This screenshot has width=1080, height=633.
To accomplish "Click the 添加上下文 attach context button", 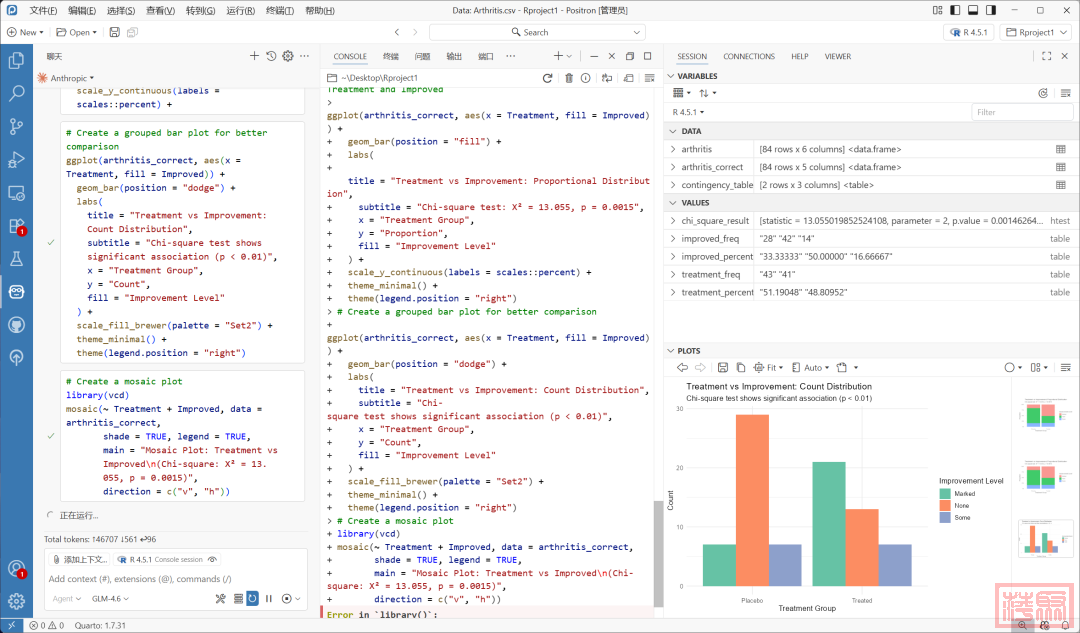I will click(80, 559).
